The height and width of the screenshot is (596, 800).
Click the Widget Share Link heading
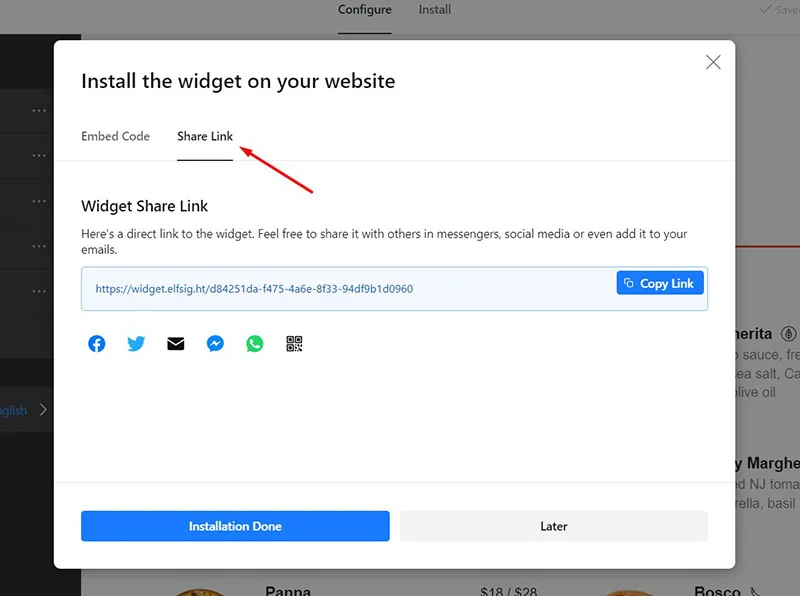[x=144, y=206]
